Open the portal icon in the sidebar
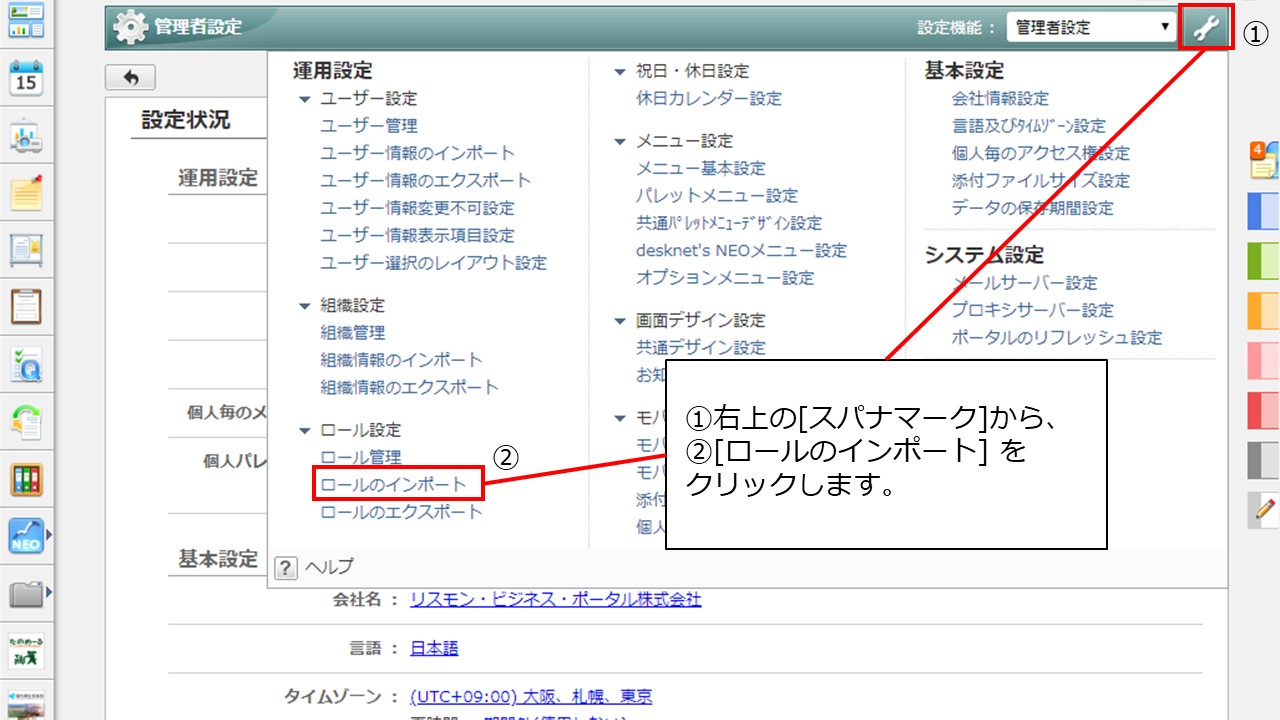 coord(26,20)
